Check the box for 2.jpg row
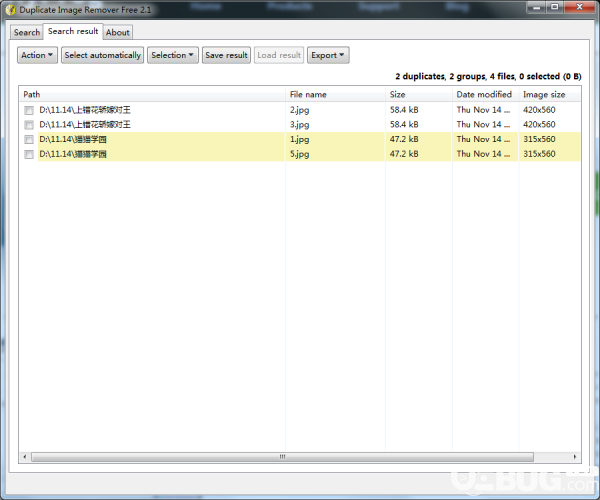 (x=29, y=110)
